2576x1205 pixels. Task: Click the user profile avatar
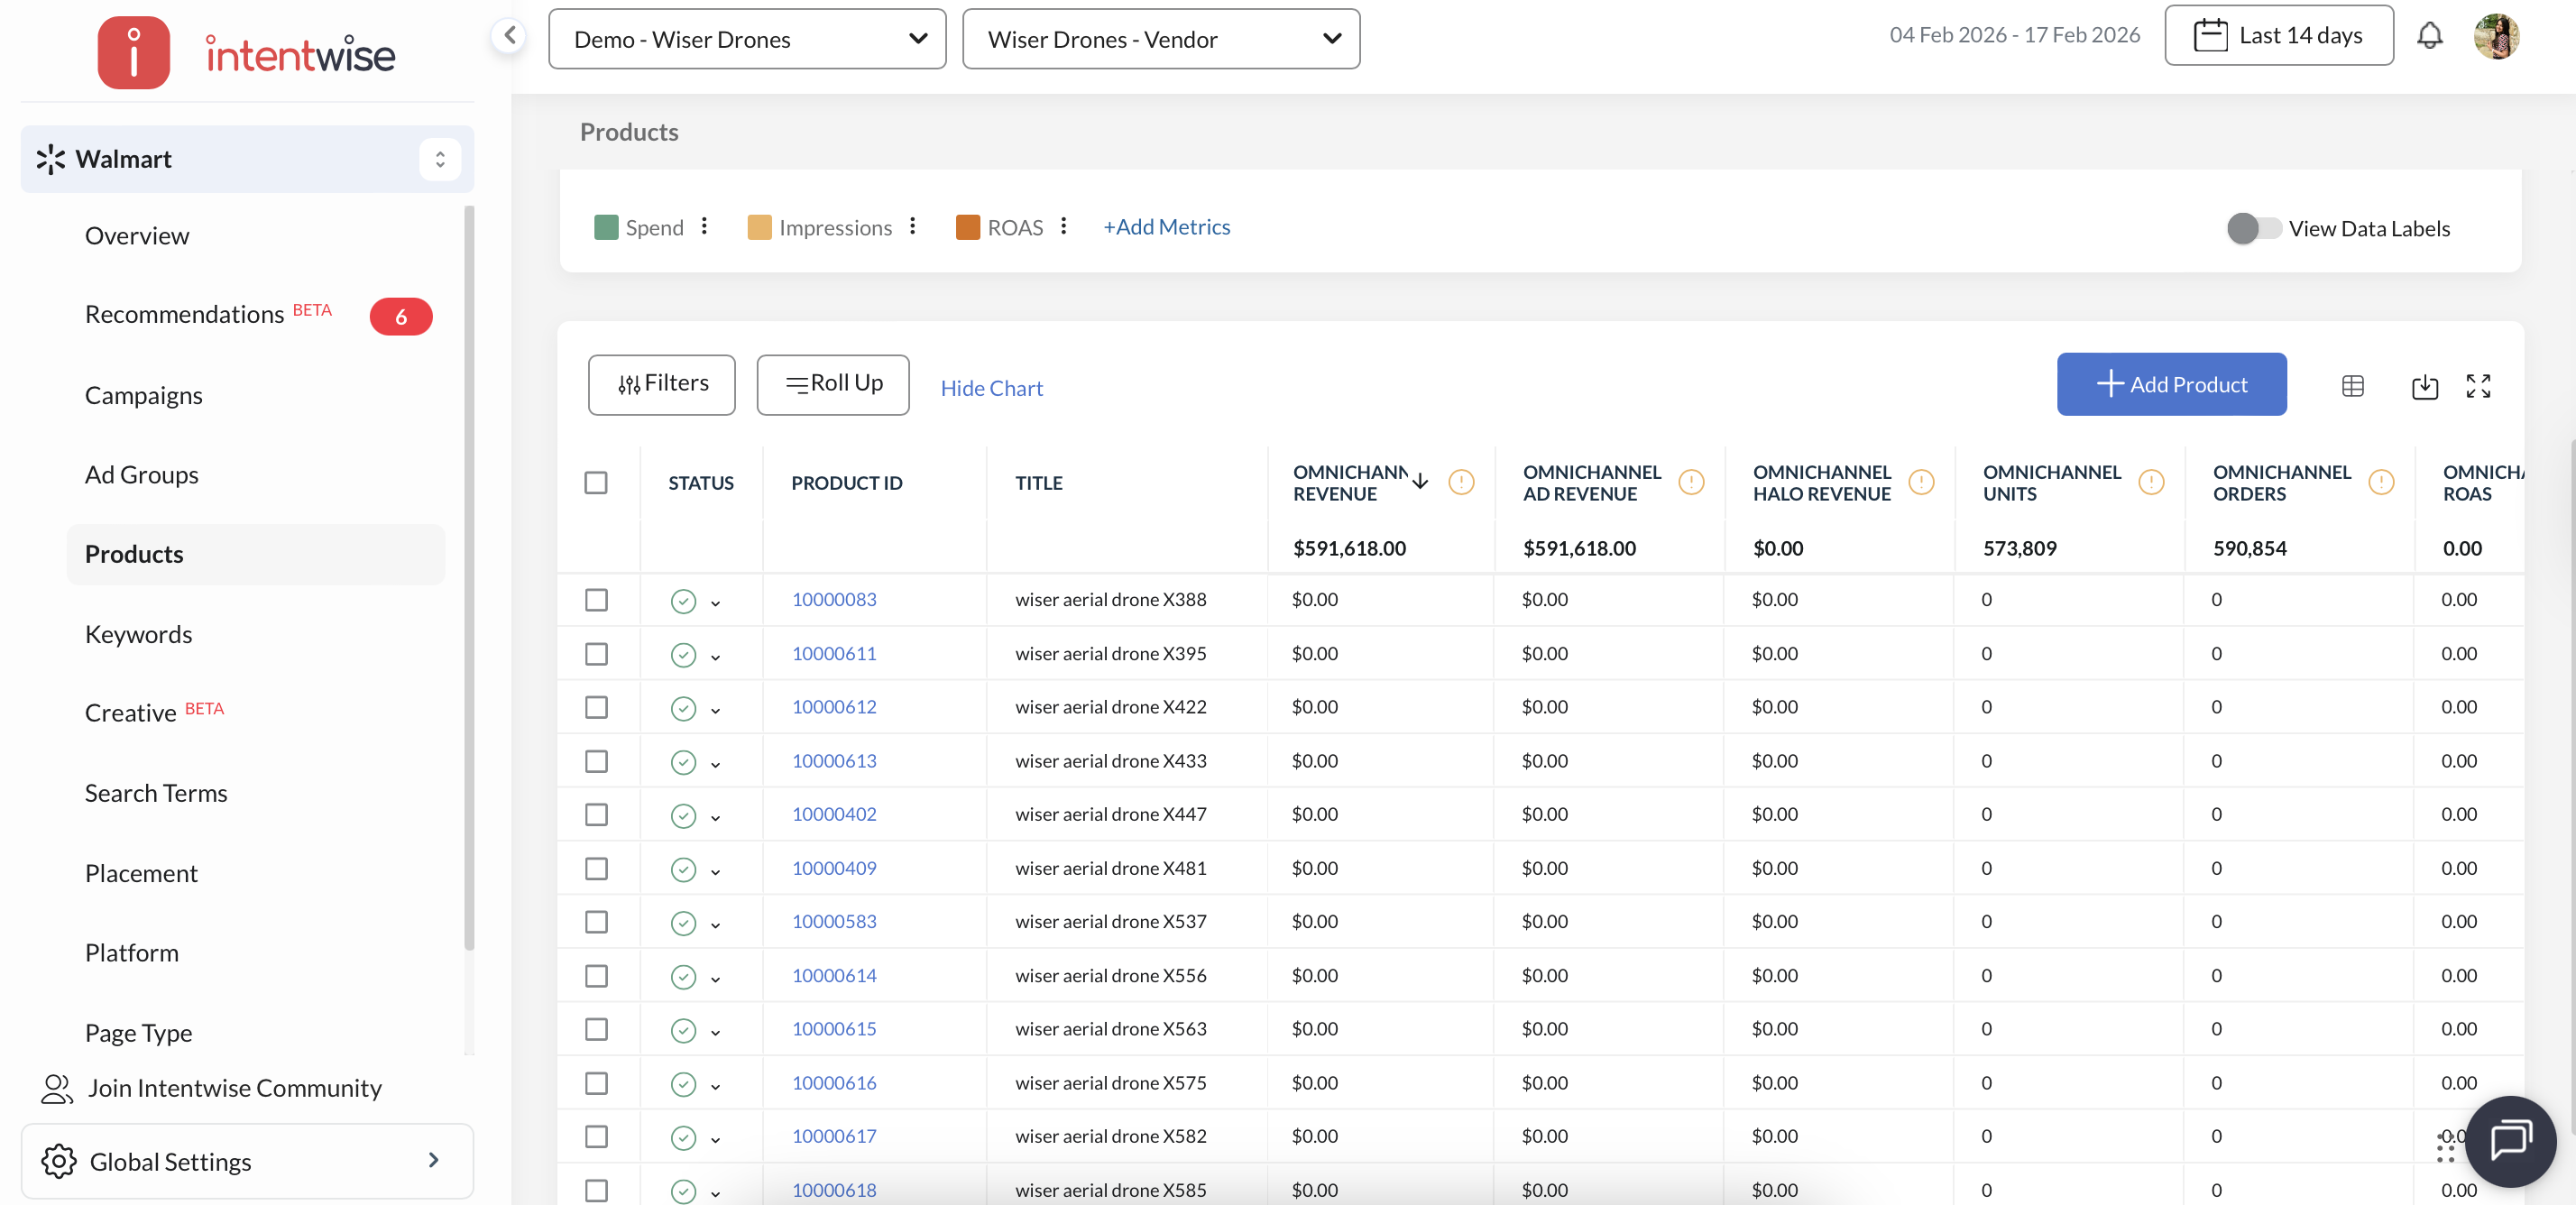pyautogui.click(x=2496, y=37)
